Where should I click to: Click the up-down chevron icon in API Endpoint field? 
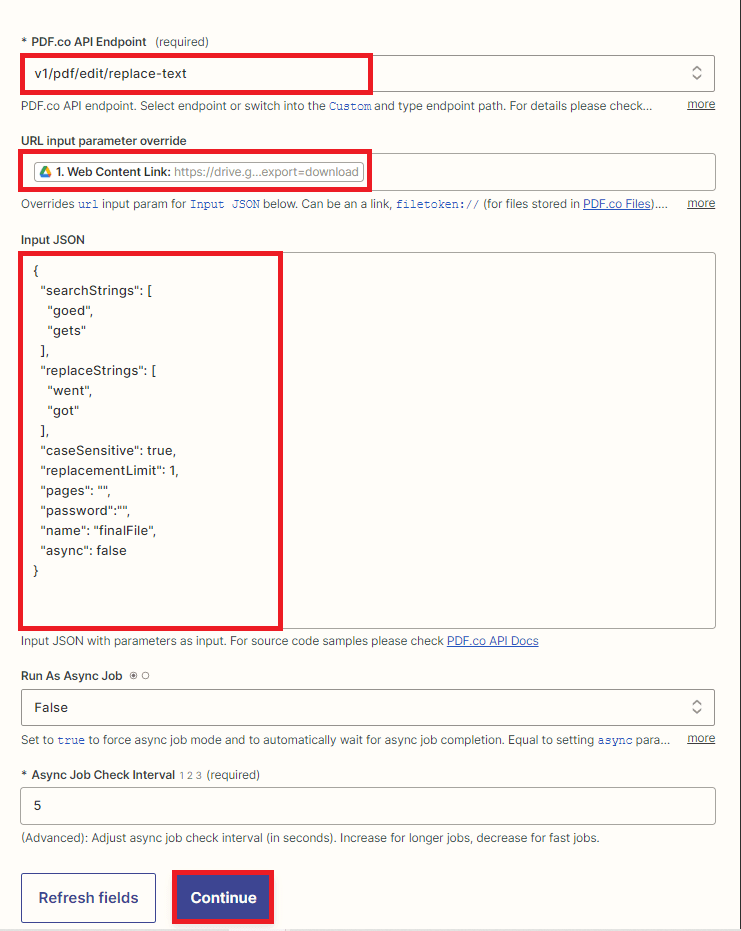[697, 73]
